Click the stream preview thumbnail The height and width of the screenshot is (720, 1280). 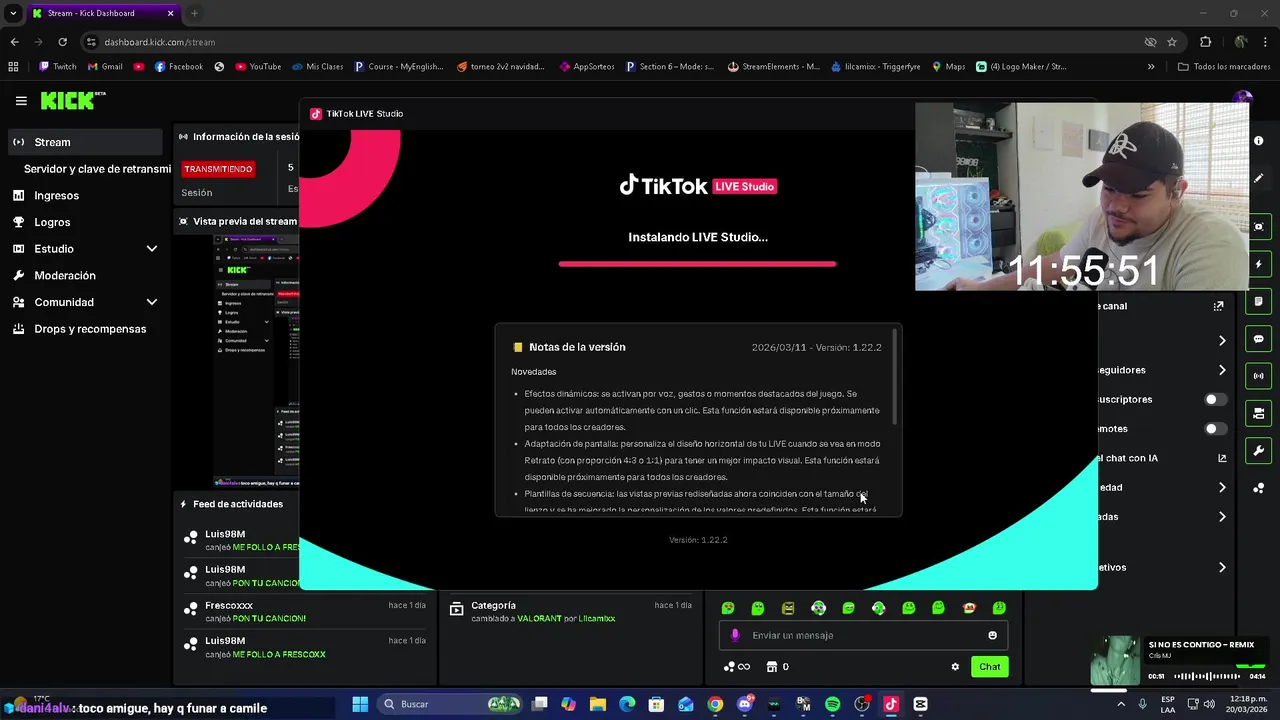256,361
